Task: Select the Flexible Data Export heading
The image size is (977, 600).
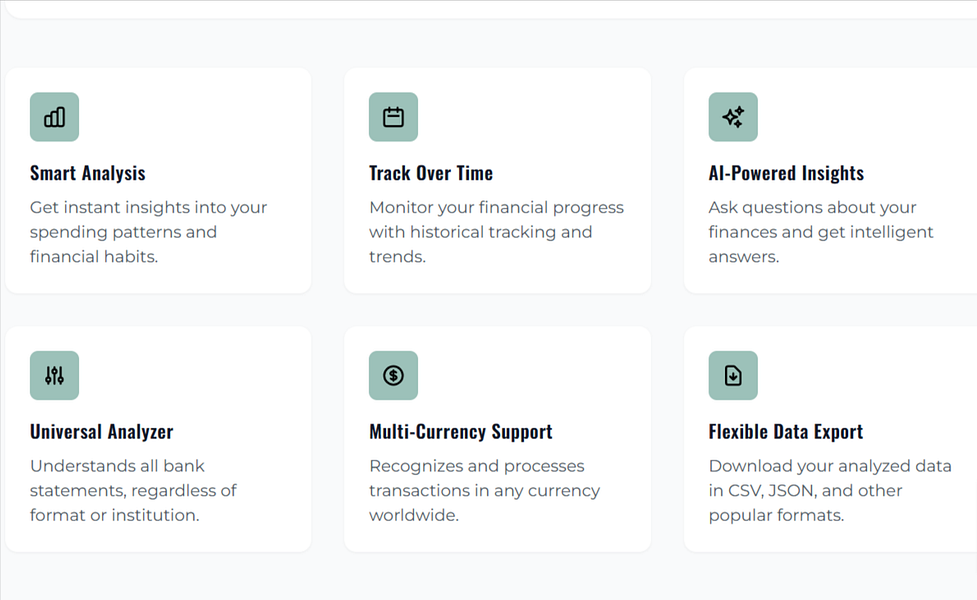Action: 786,432
